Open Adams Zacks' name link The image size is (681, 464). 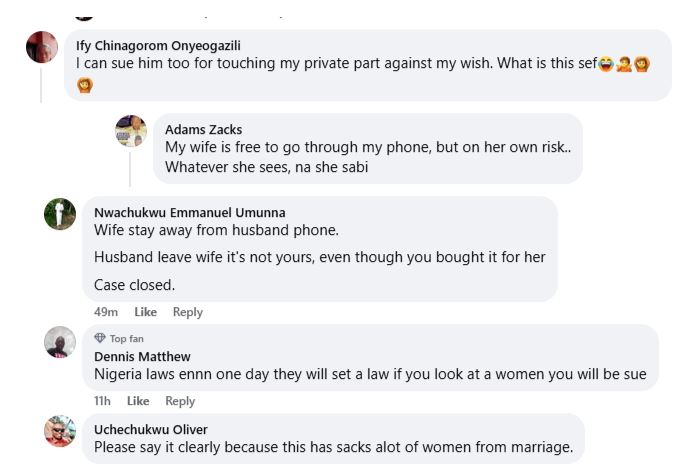(x=203, y=129)
